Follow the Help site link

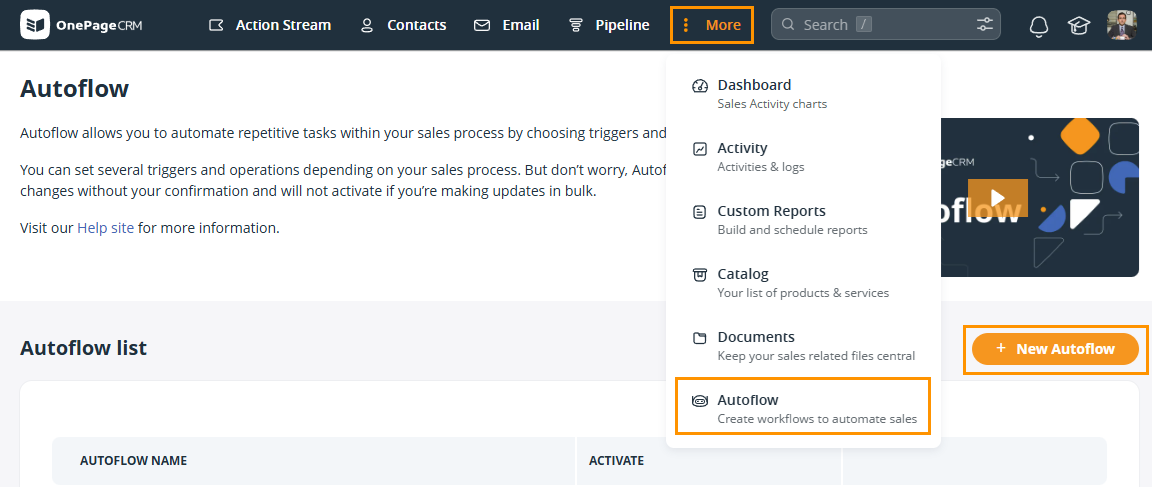(x=106, y=228)
